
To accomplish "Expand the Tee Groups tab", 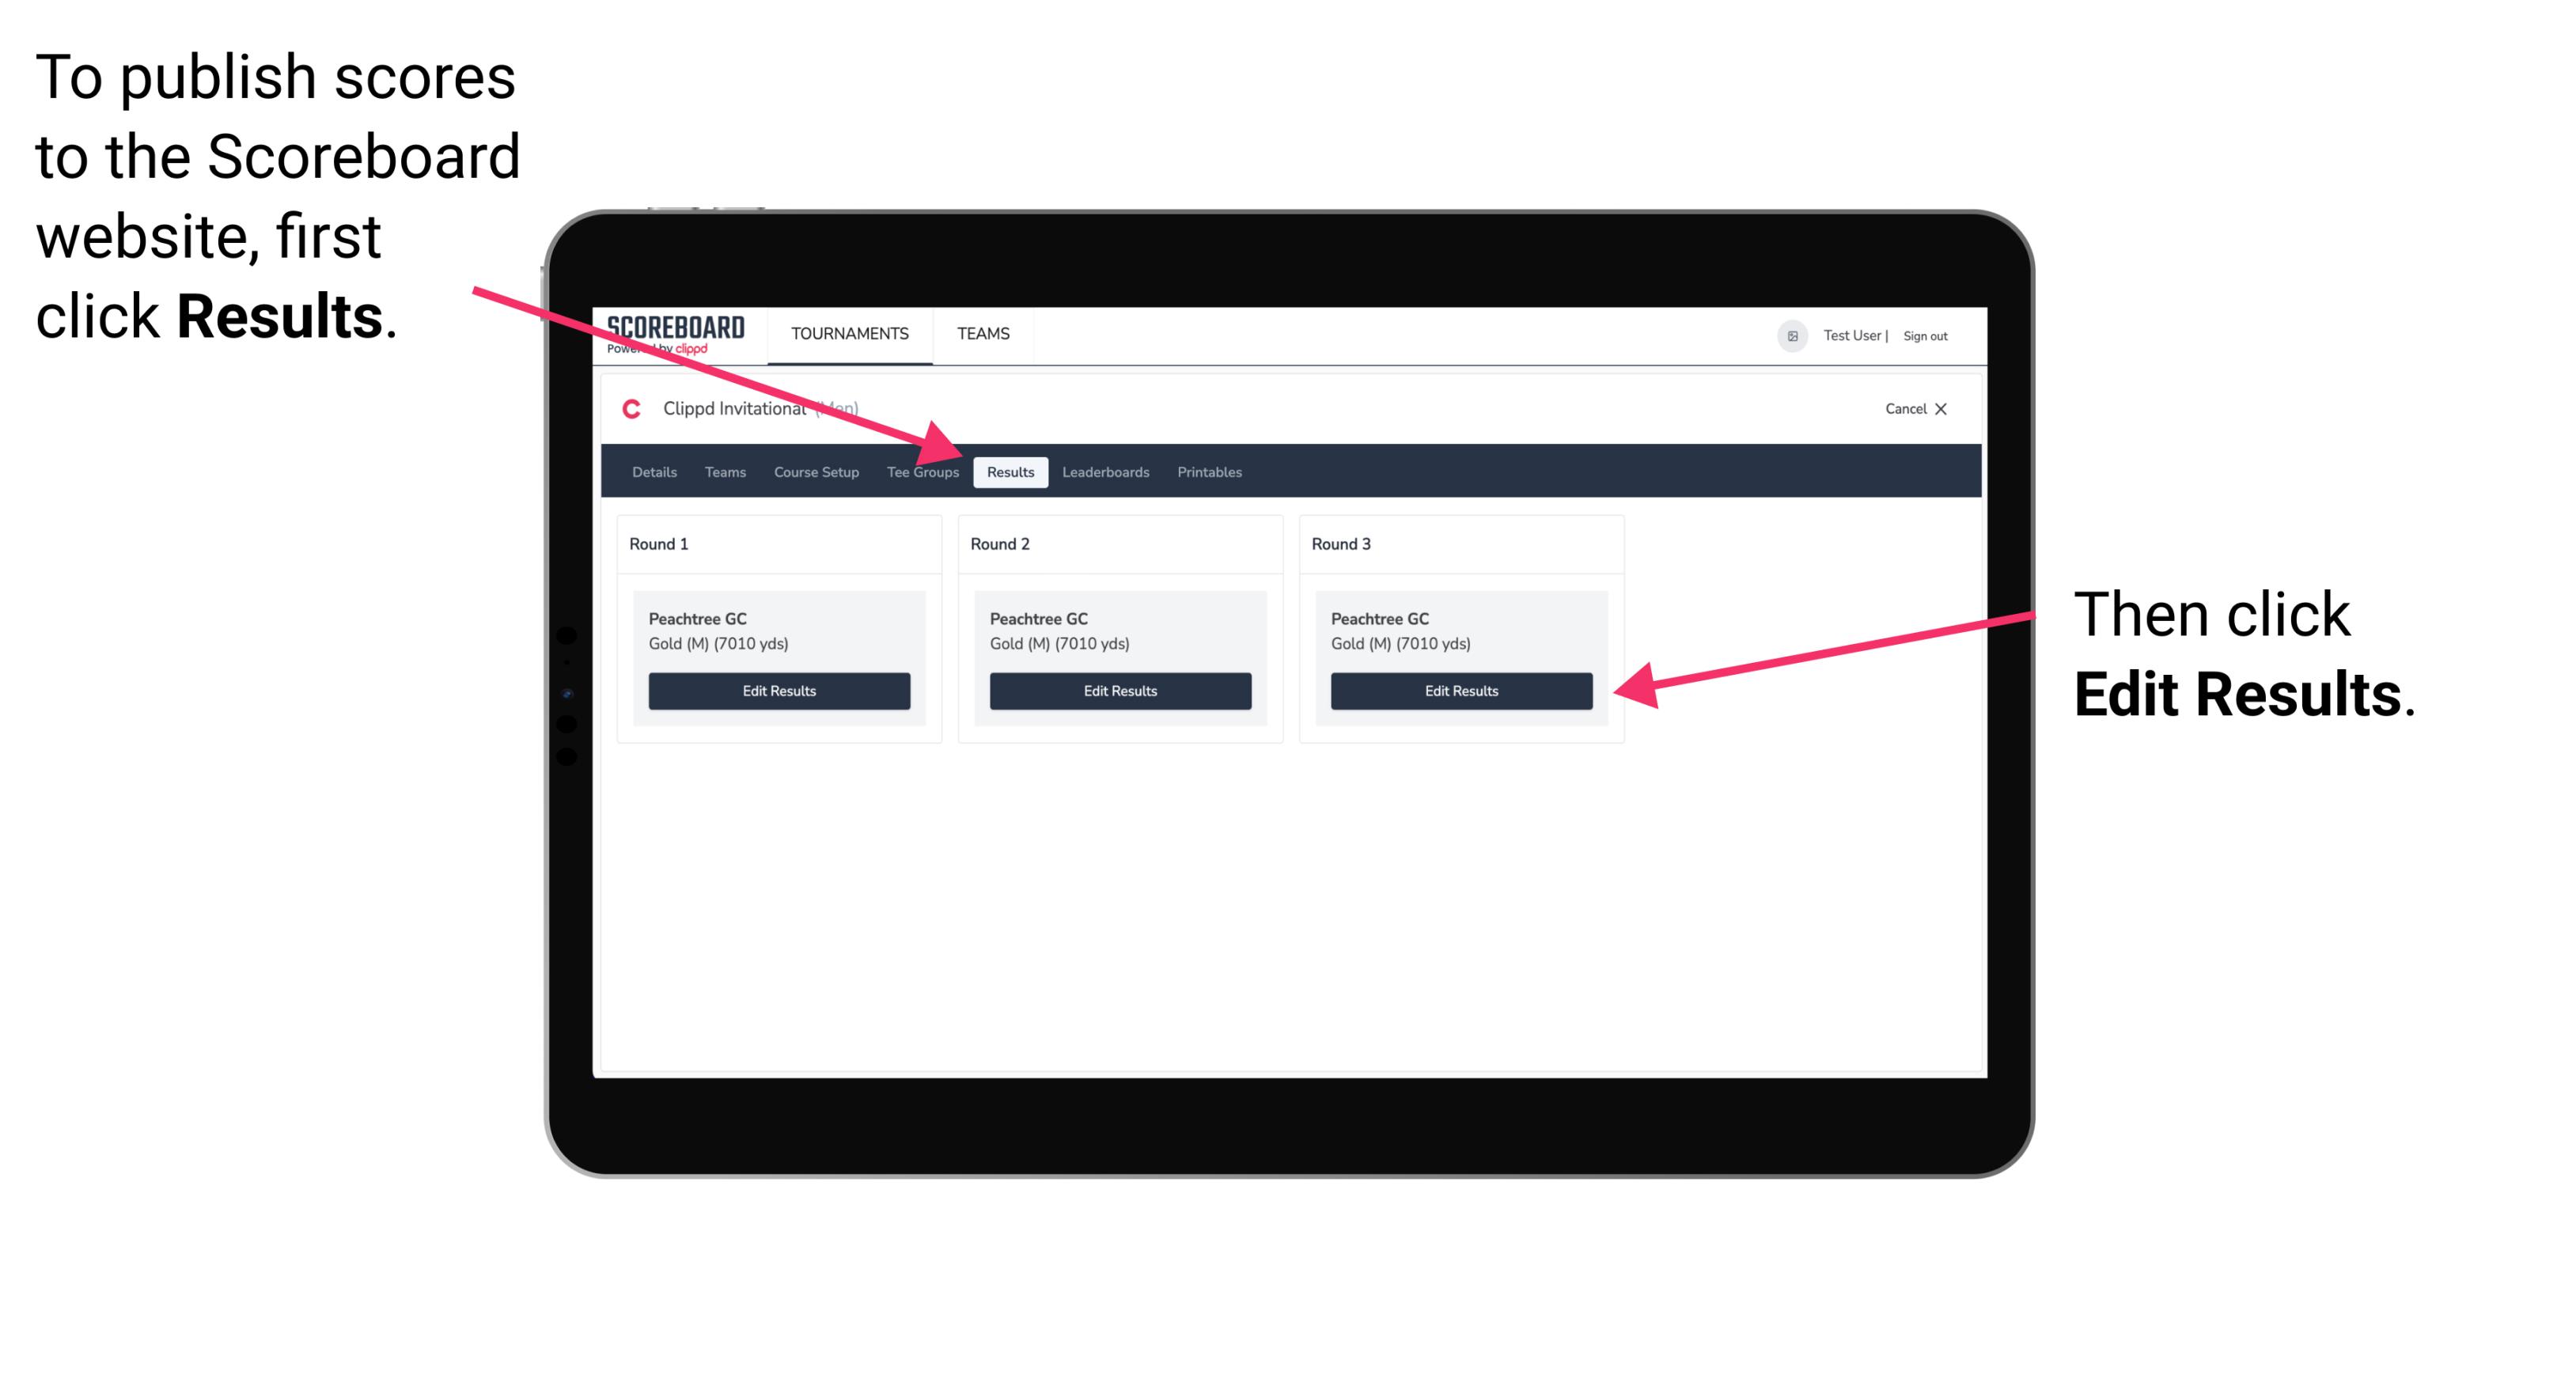I will [923, 471].
